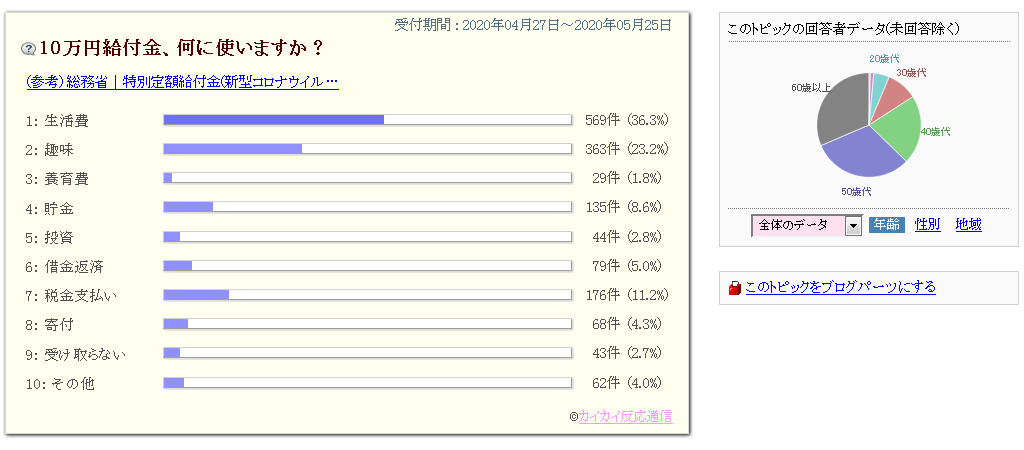Select the 全体のデータ combo box
The width and height of the screenshot is (1024, 450).
point(798,226)
